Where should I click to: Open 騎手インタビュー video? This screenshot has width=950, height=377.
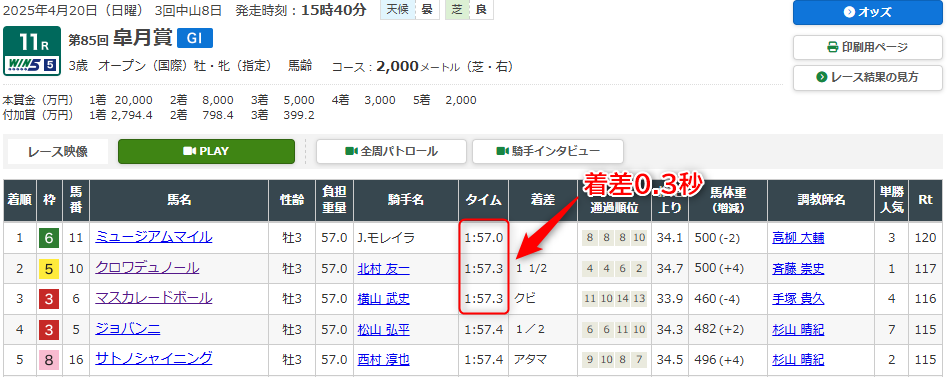pyautogui.click(x=548, y=152)
